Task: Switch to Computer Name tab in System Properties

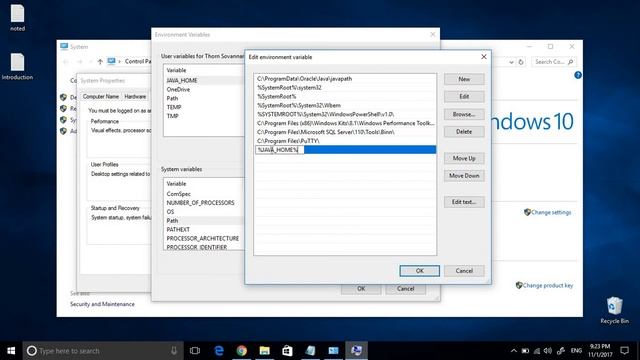Action: point(101,97)
